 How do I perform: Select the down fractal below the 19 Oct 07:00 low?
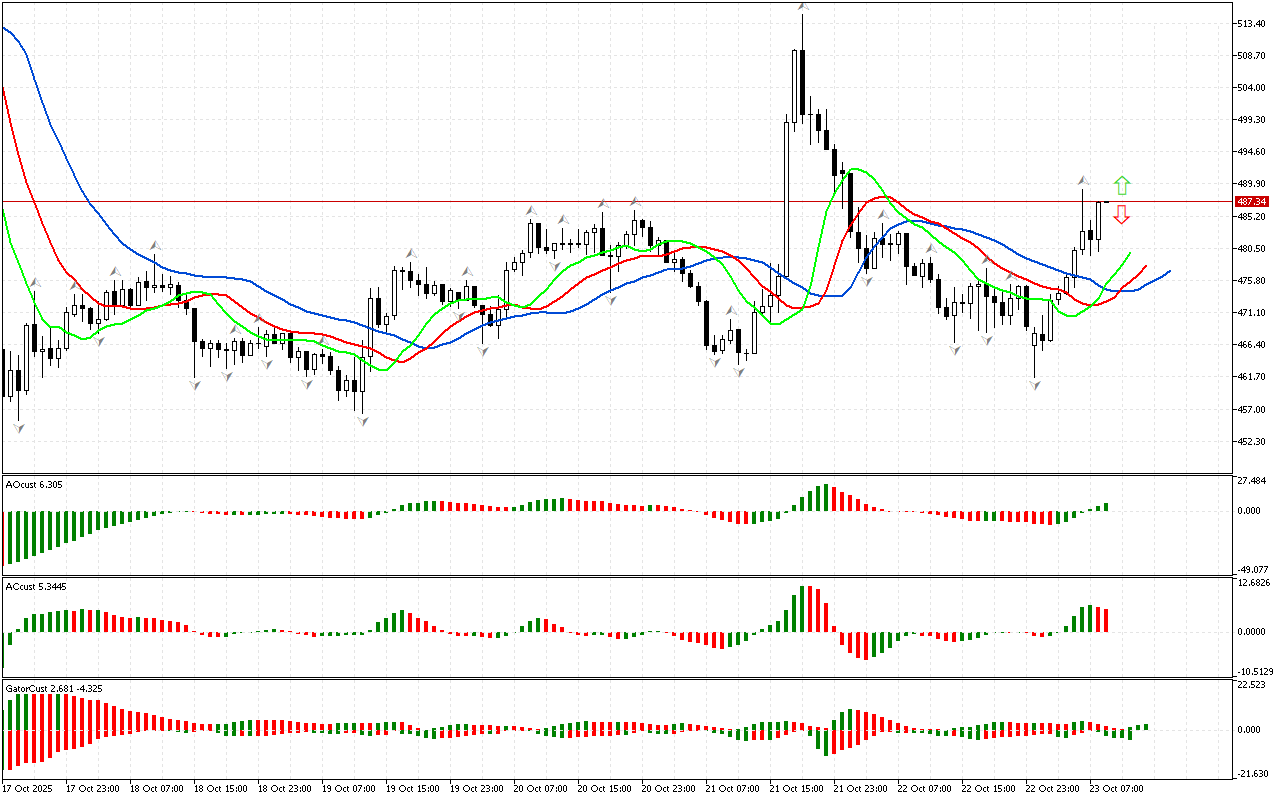coord(362,422)
